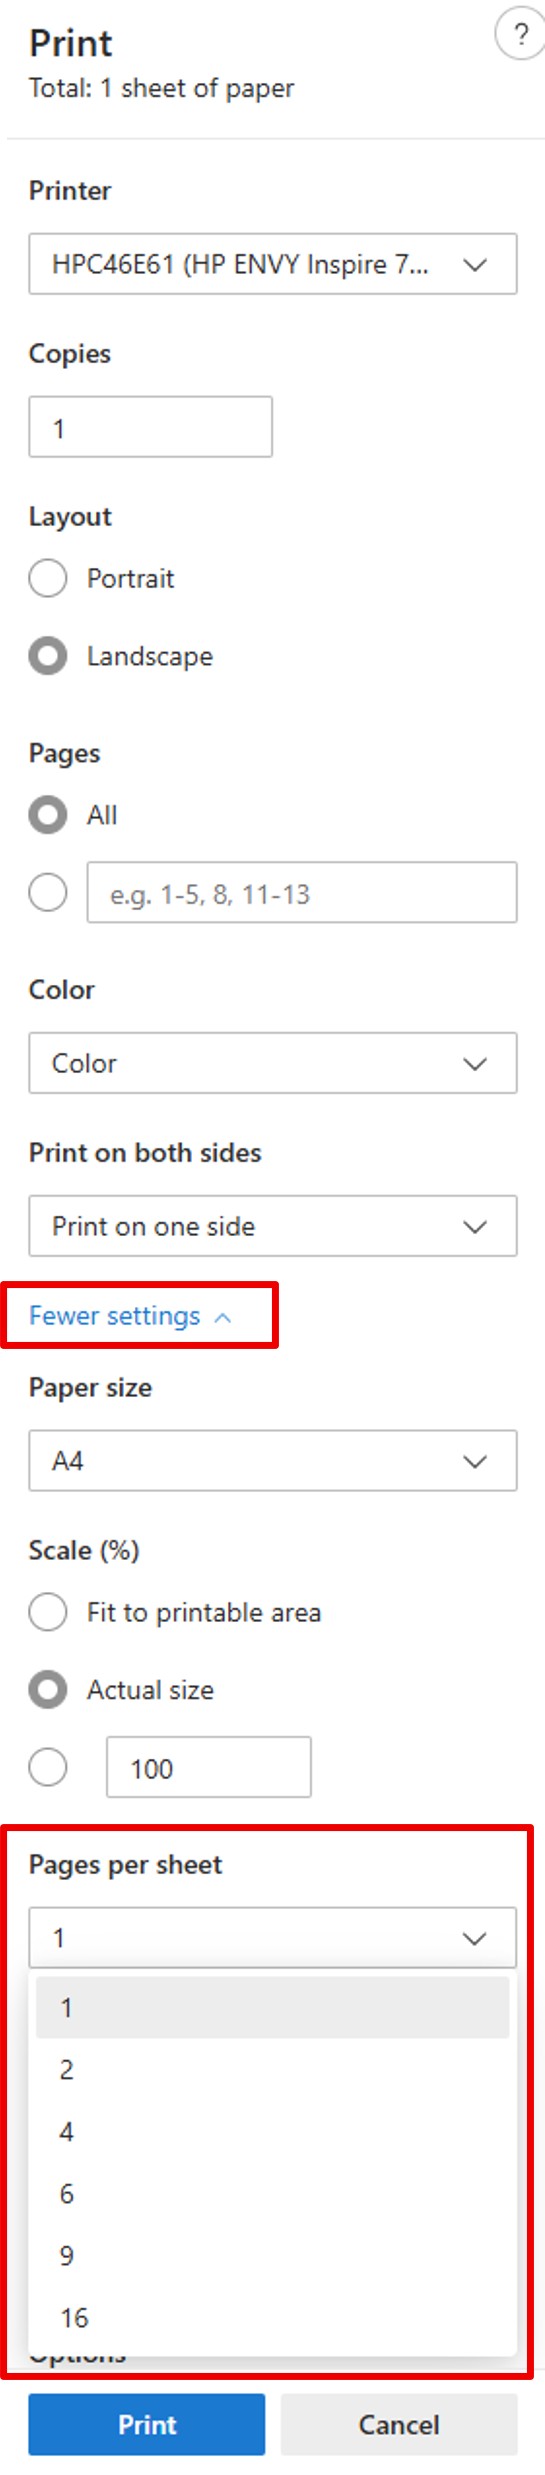545x2475 pixels.
Task: Pick 6 pages per sheet option
Action: coord(273,2194)
